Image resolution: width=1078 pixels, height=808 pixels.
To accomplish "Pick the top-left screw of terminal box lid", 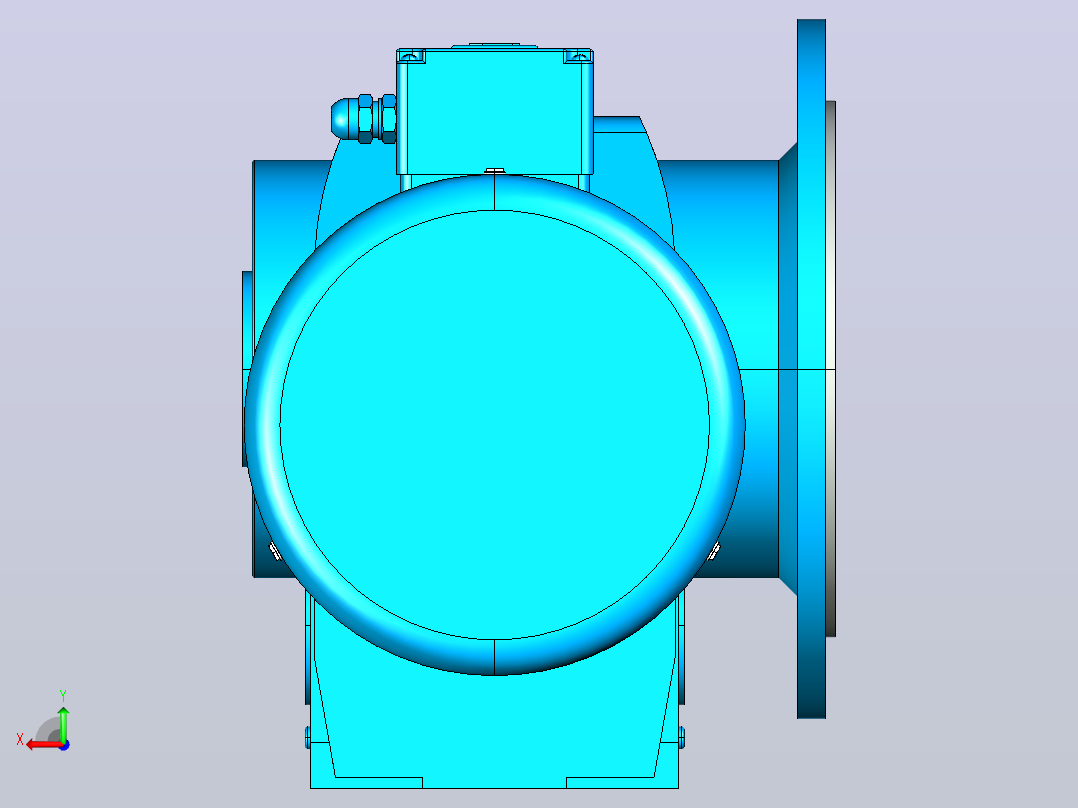I will click(x=411, y=56).
